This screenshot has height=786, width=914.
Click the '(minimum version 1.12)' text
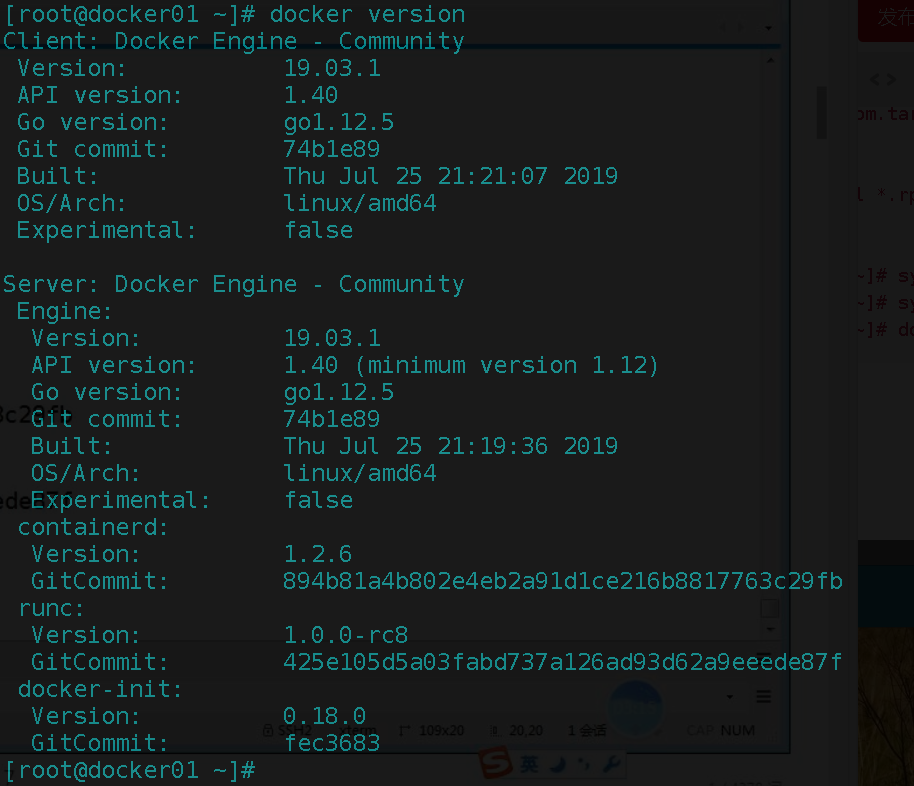point(507,366)
